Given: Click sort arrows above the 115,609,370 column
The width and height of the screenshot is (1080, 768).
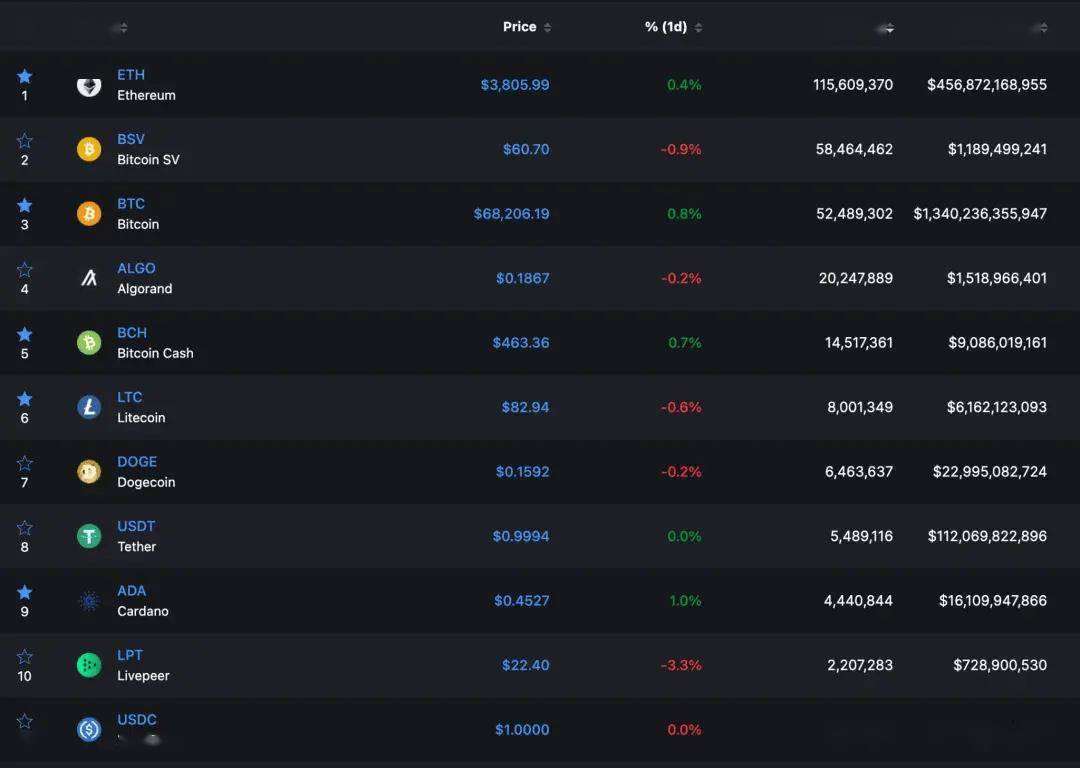Looking at the screenshot, I should tap(890, 28).
